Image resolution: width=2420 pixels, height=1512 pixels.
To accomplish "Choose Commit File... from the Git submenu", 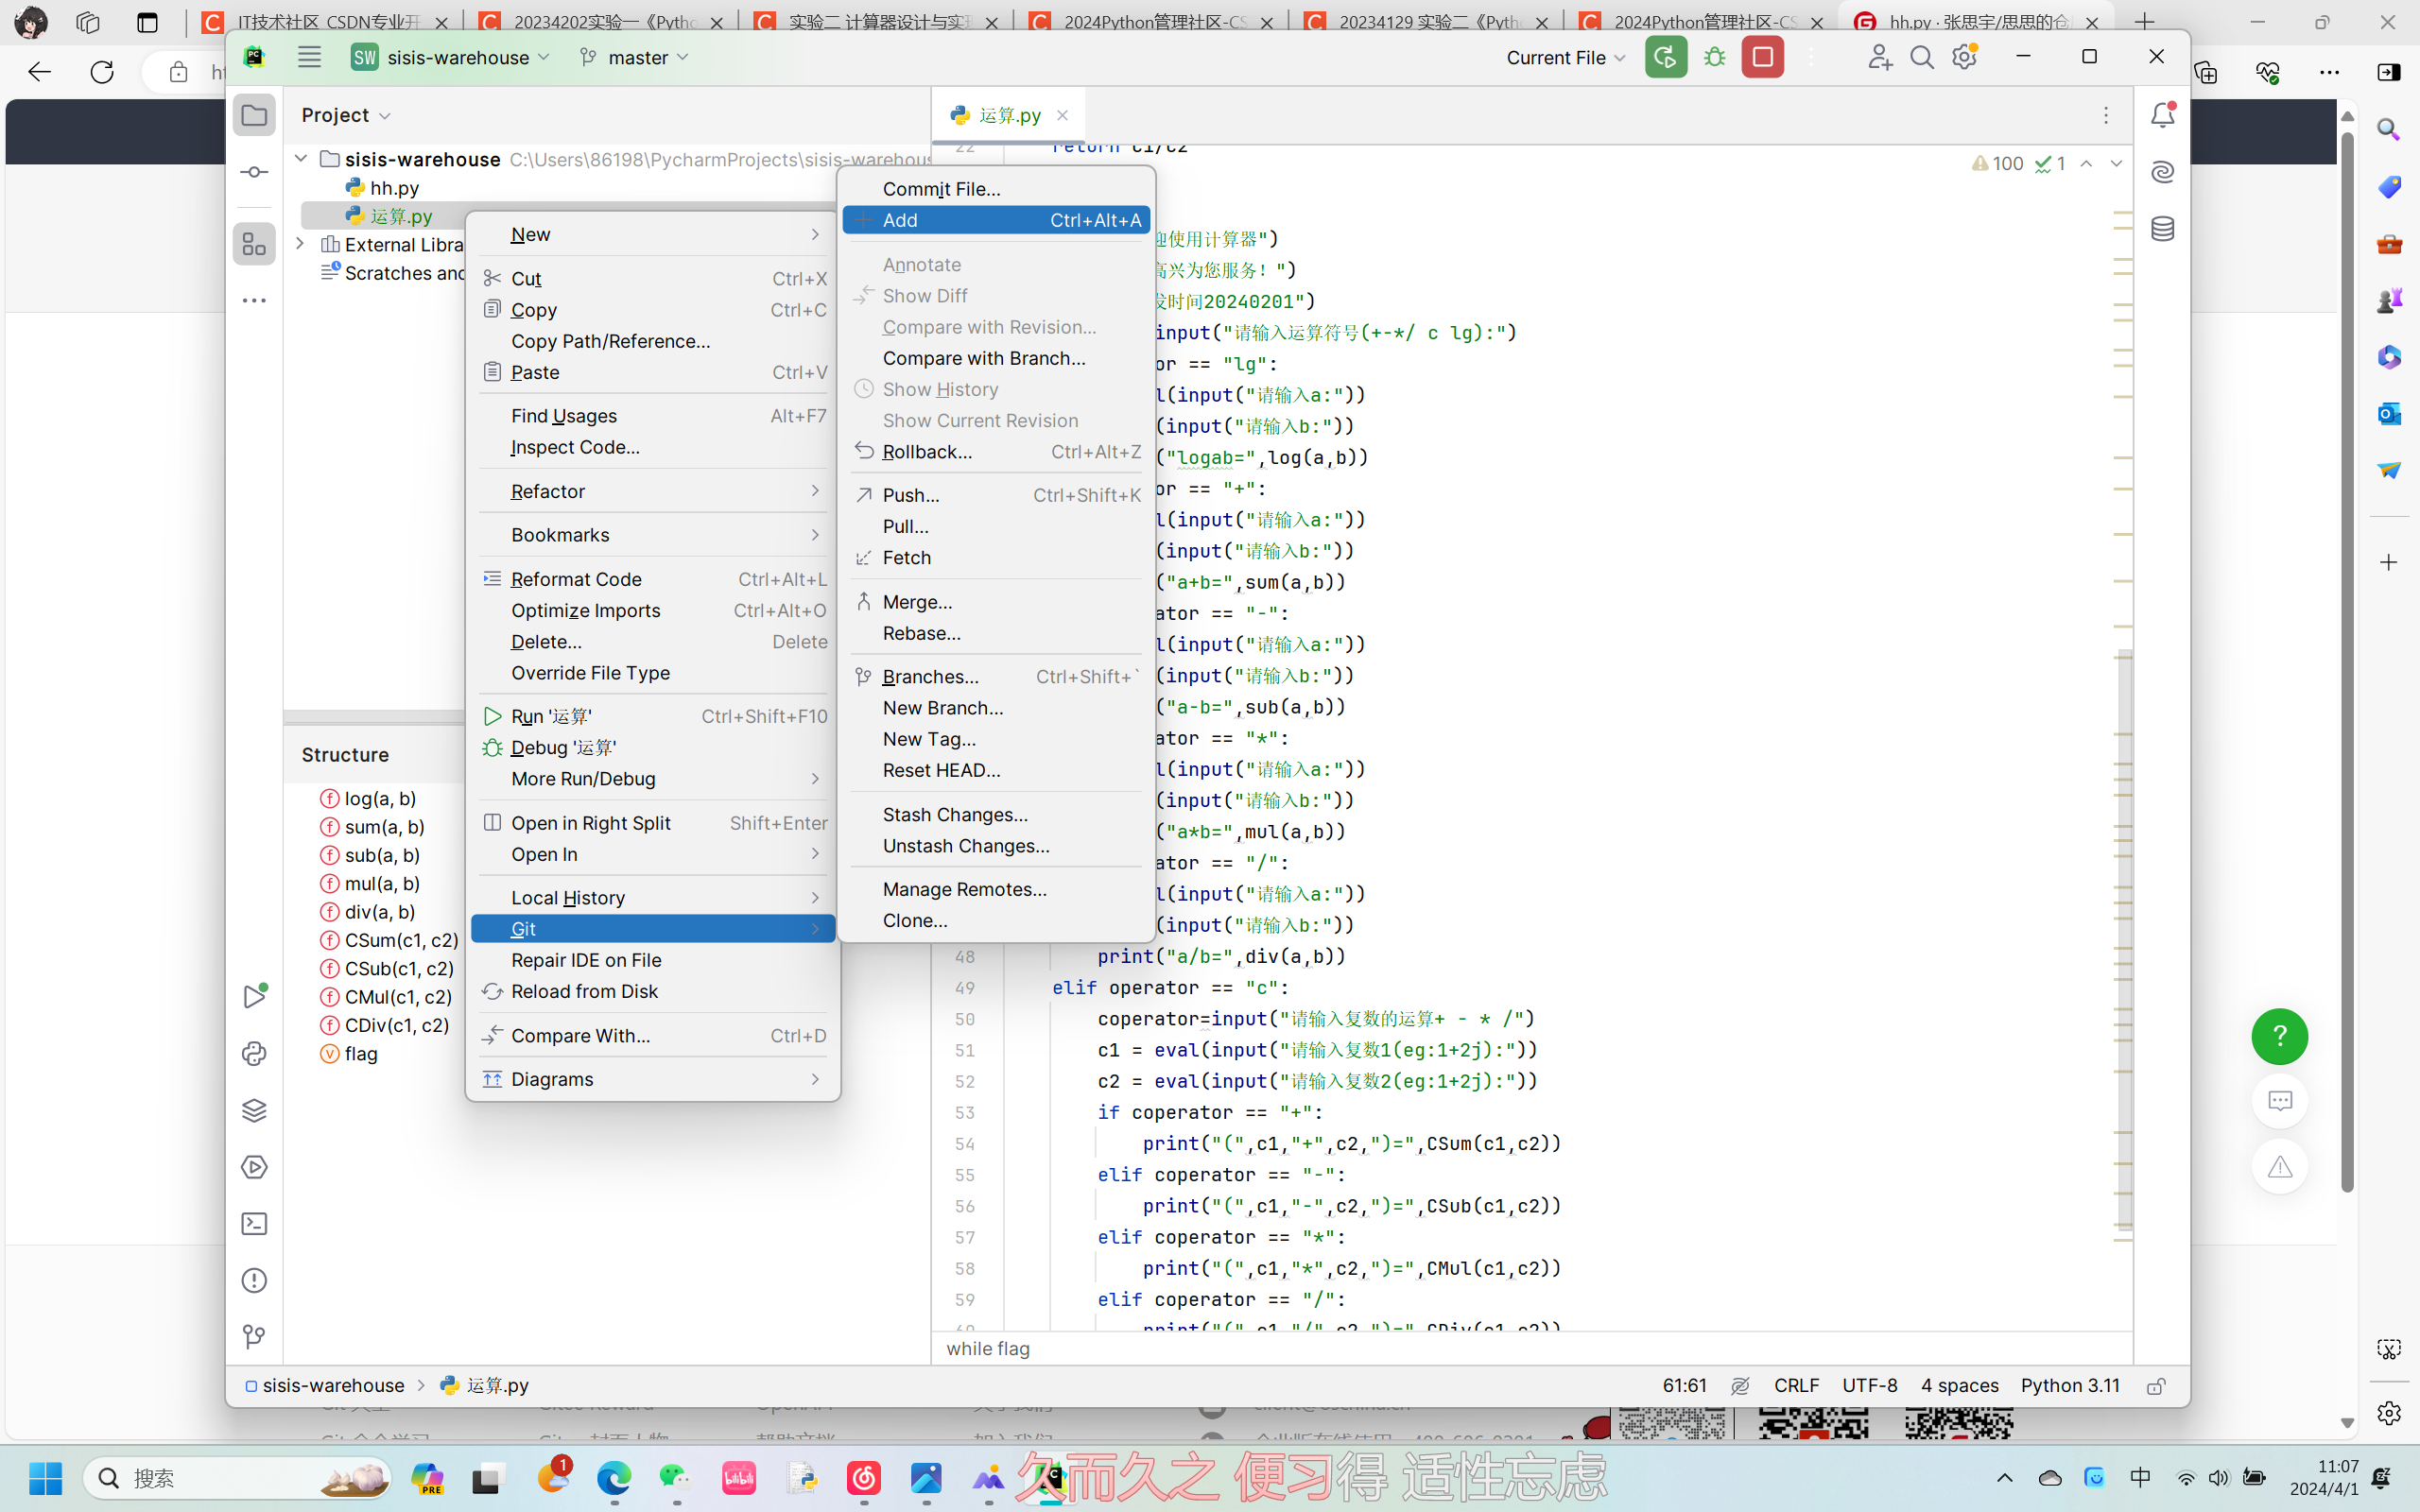I will click(x=941, y=189).
